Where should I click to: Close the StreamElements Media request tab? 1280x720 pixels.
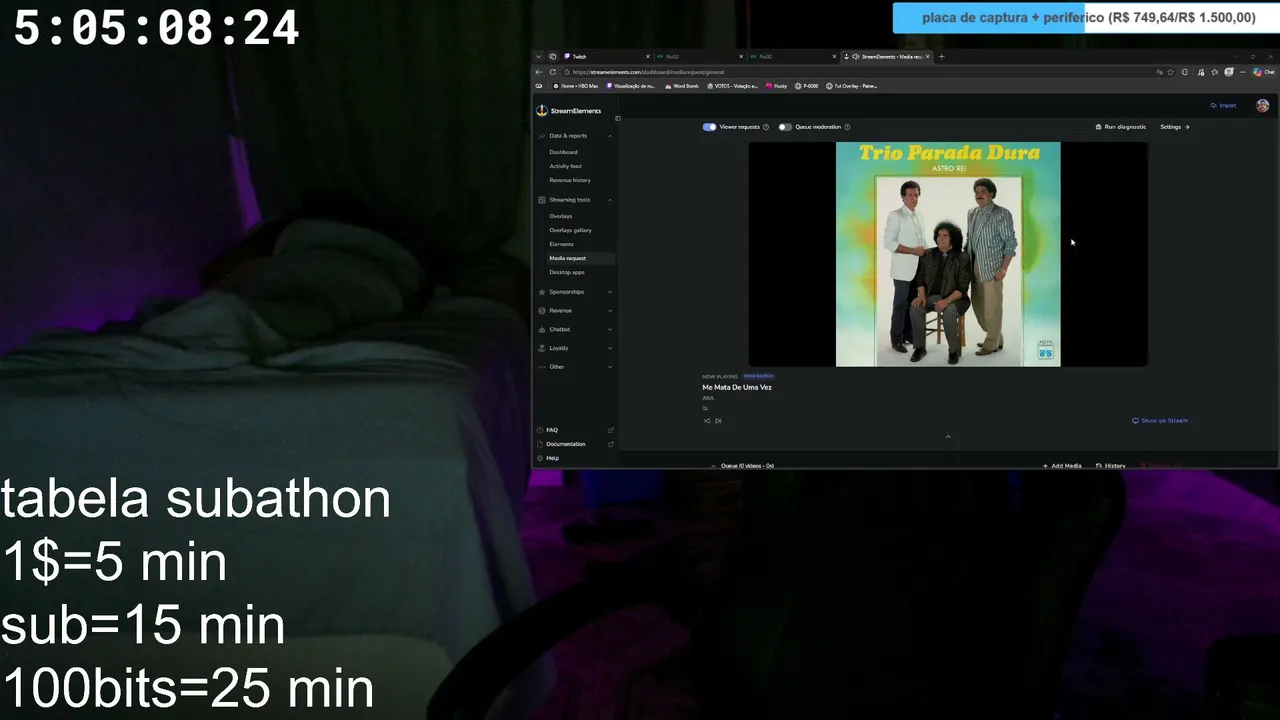[928, 56]
